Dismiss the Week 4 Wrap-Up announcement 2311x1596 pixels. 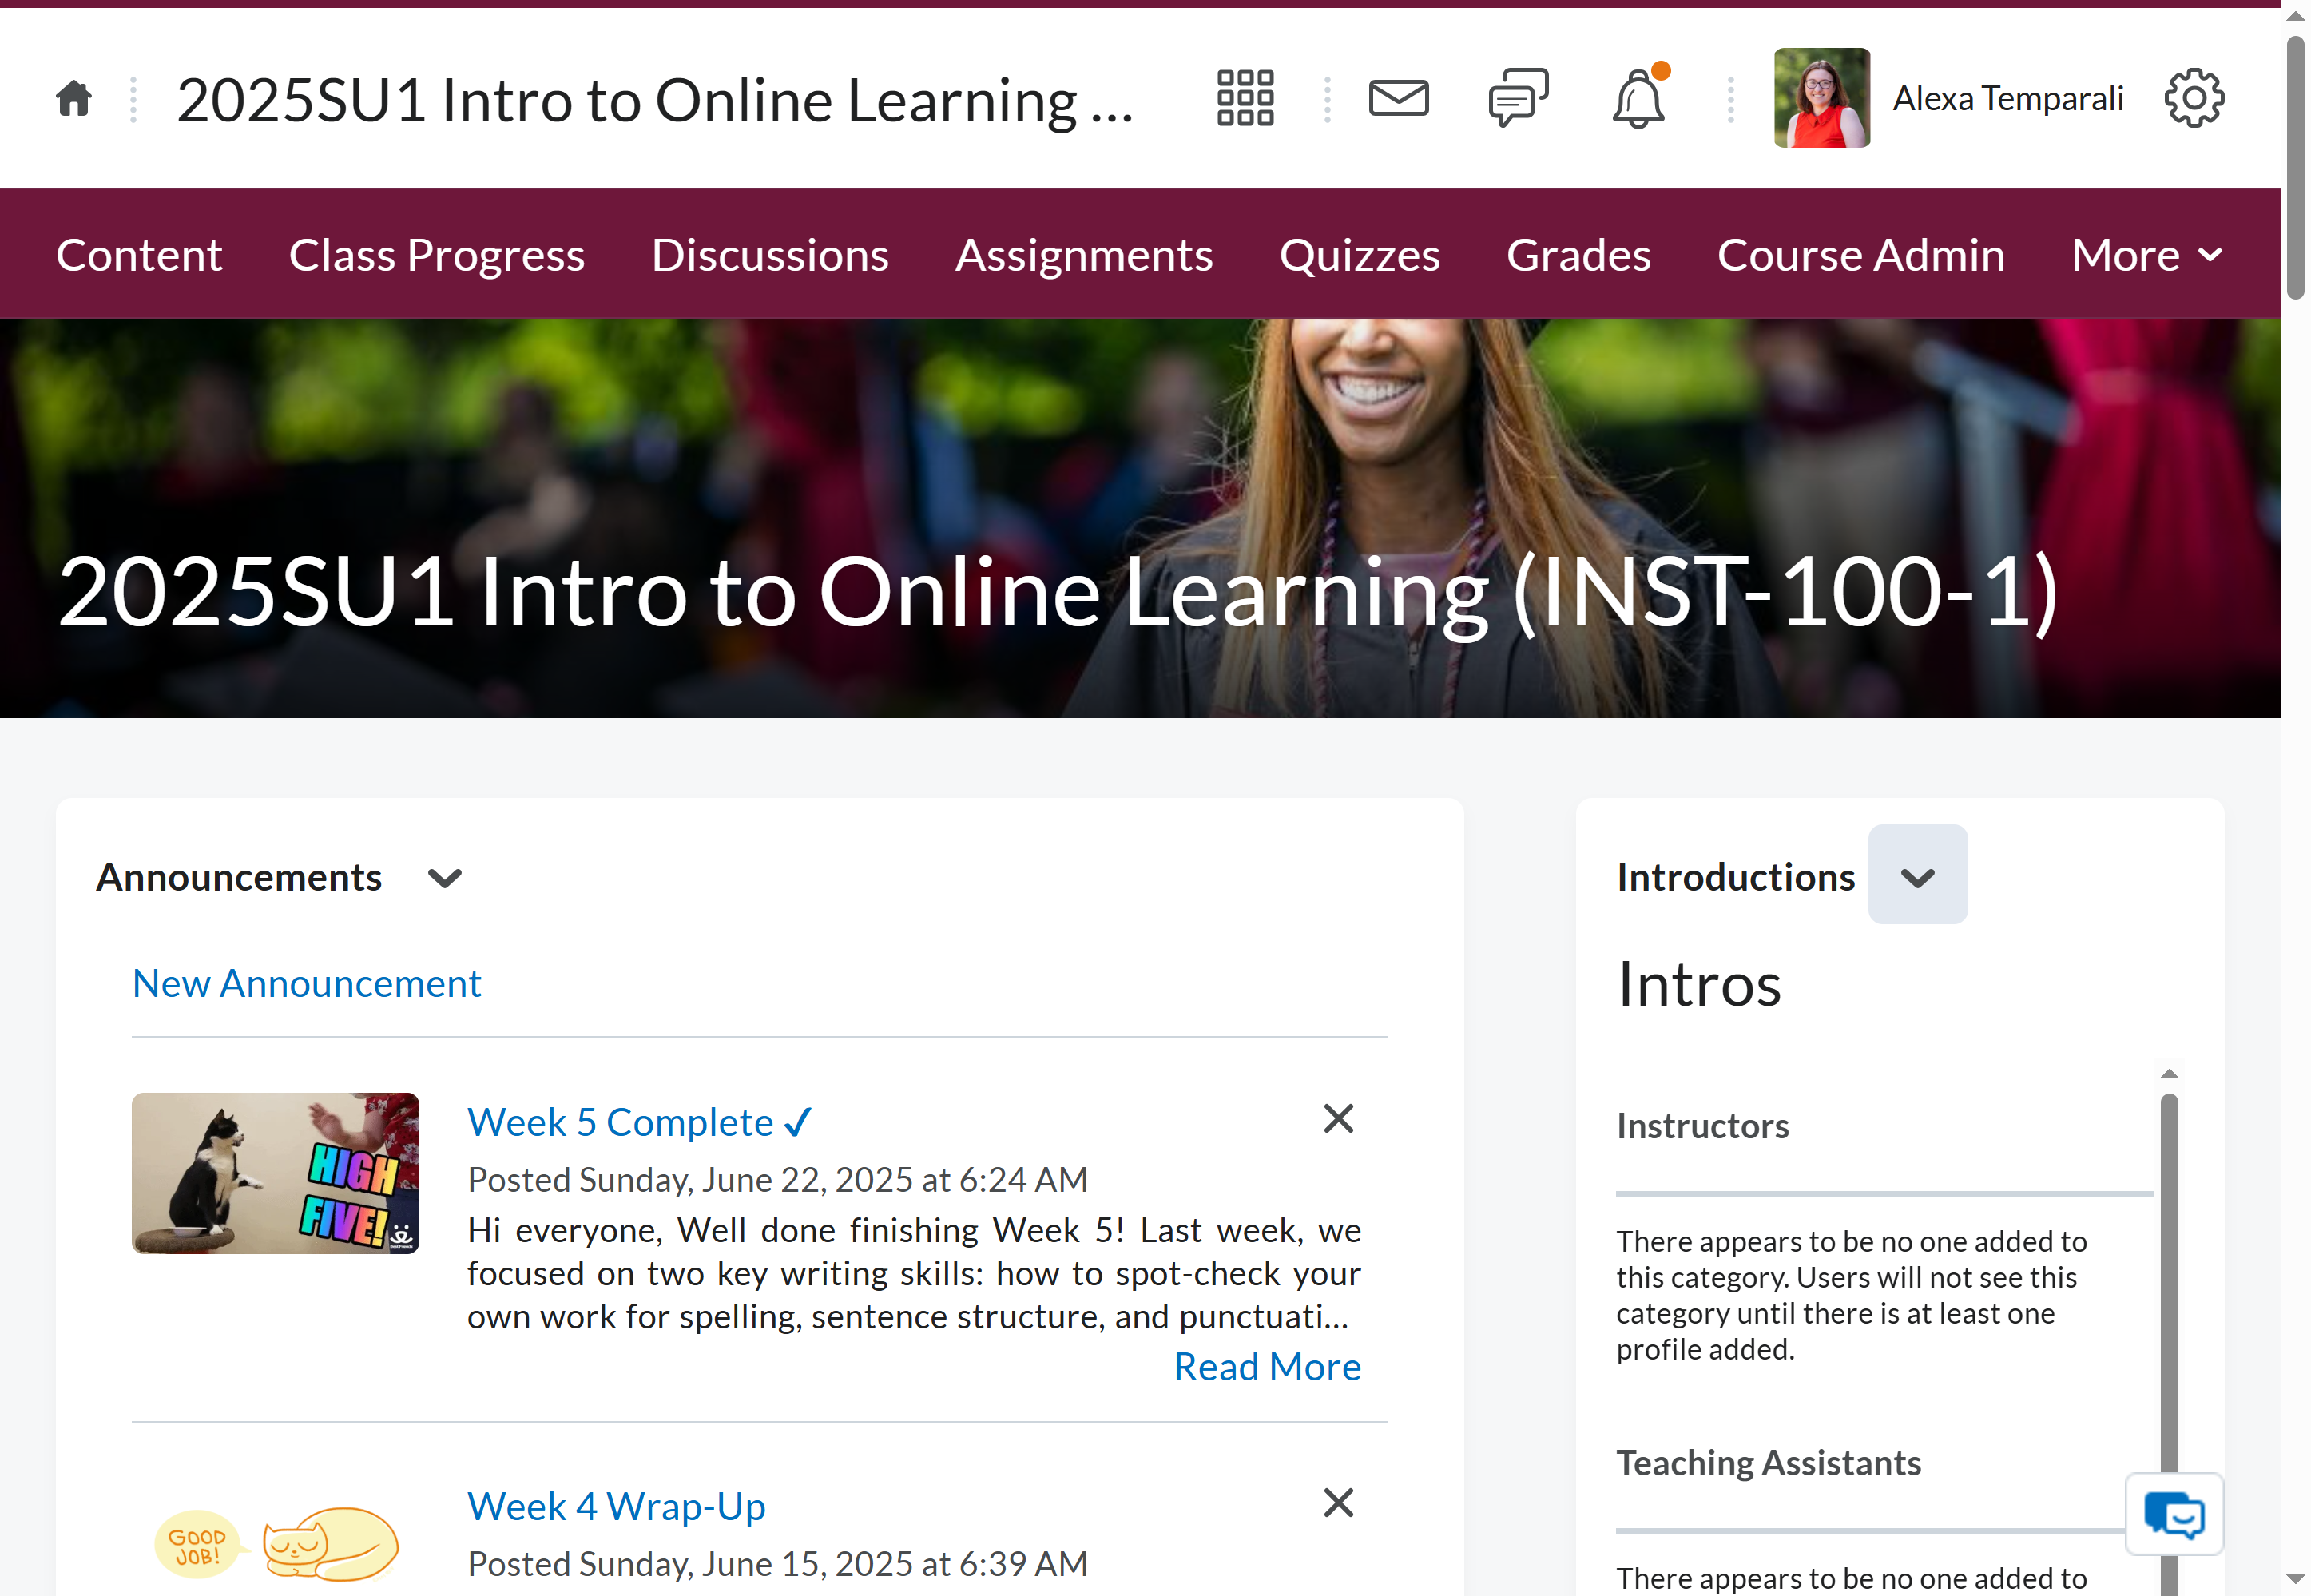tap(1338, 1502)
